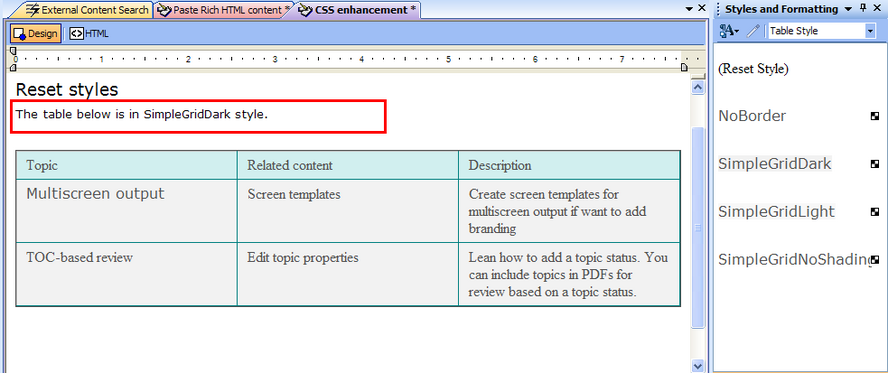
Task: Click the Description header cell
Action: pyautogui.click(x=569, y=165)
